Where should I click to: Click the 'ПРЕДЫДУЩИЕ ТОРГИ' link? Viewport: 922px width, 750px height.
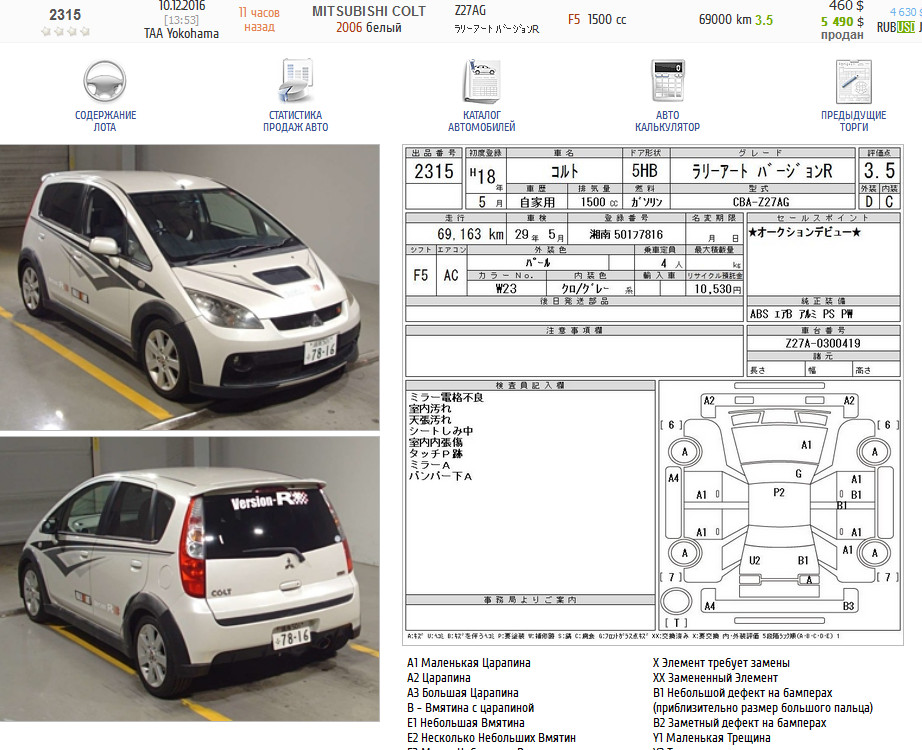pyautogui.click(x=854, y=121)
